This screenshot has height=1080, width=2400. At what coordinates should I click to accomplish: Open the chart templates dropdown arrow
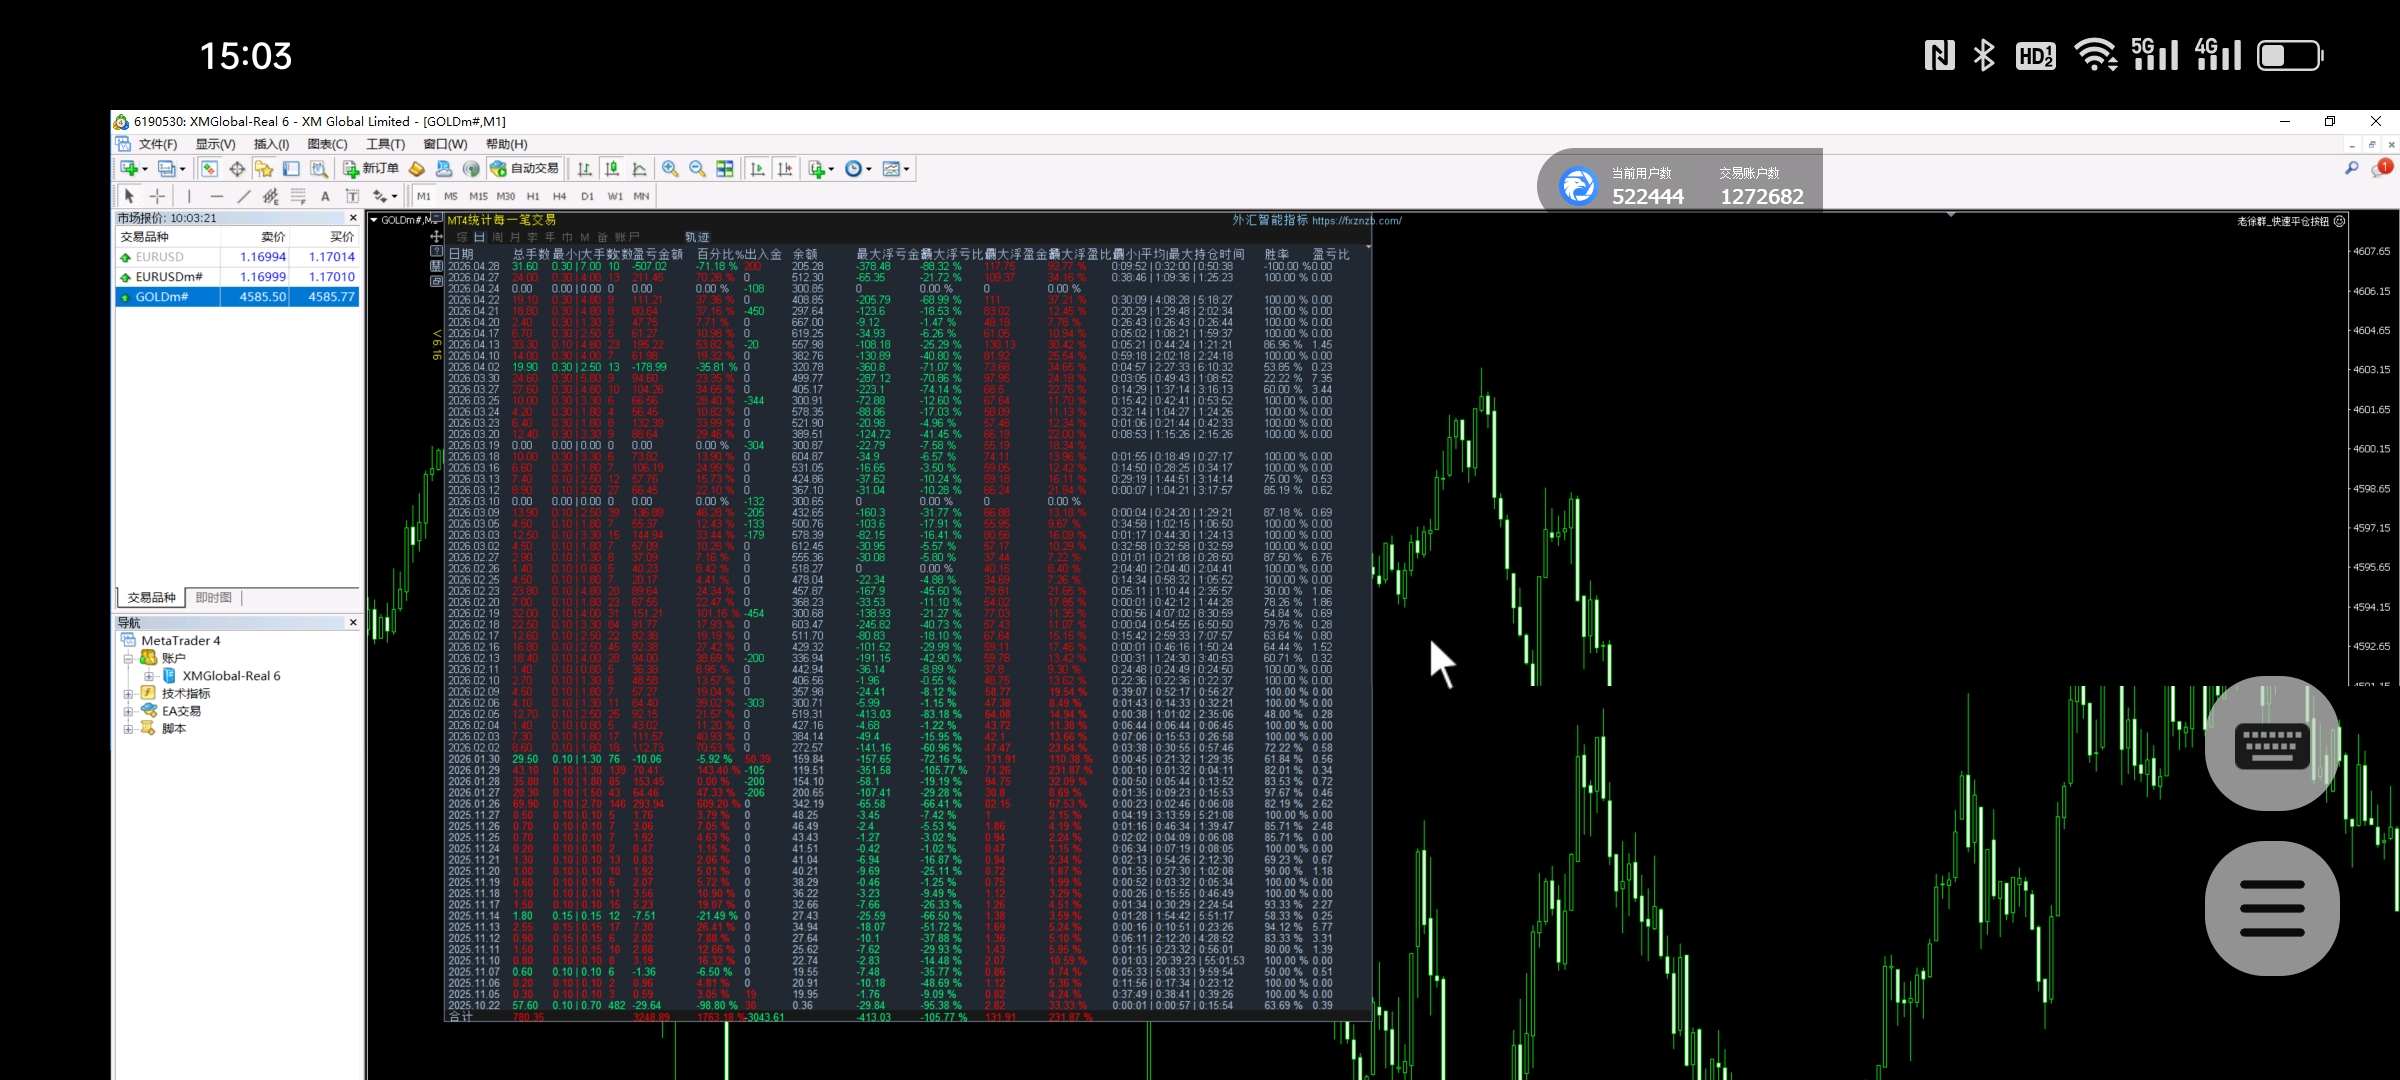tap(906, 169)
